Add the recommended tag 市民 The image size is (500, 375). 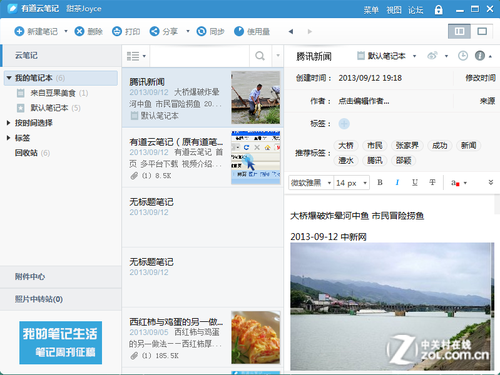tap(375, 146)
